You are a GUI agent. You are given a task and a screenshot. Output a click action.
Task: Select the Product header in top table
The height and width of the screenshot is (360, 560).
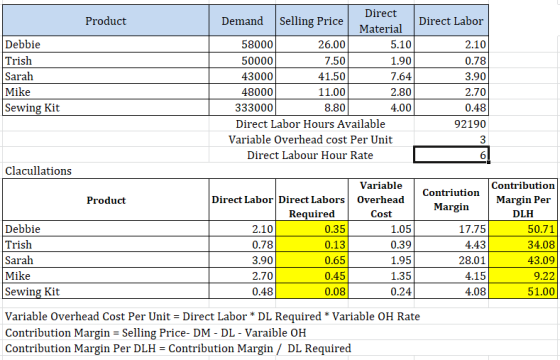tap(106, 20)
